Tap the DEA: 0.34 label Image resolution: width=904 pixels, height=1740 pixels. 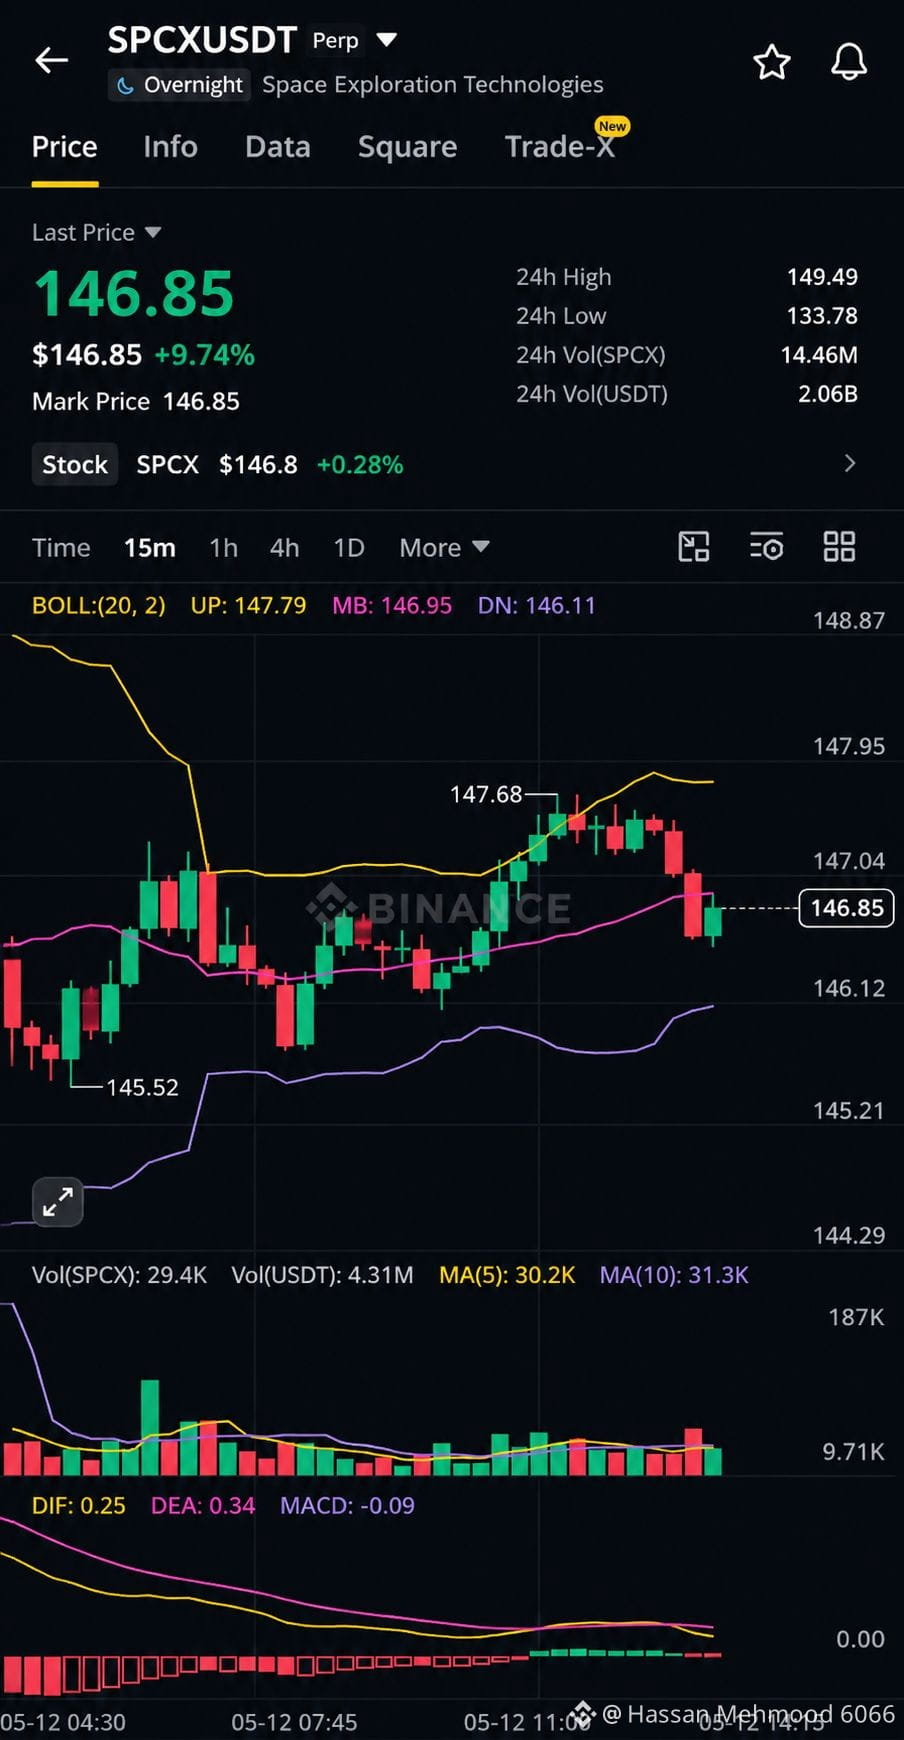[x=203, y=1505]
